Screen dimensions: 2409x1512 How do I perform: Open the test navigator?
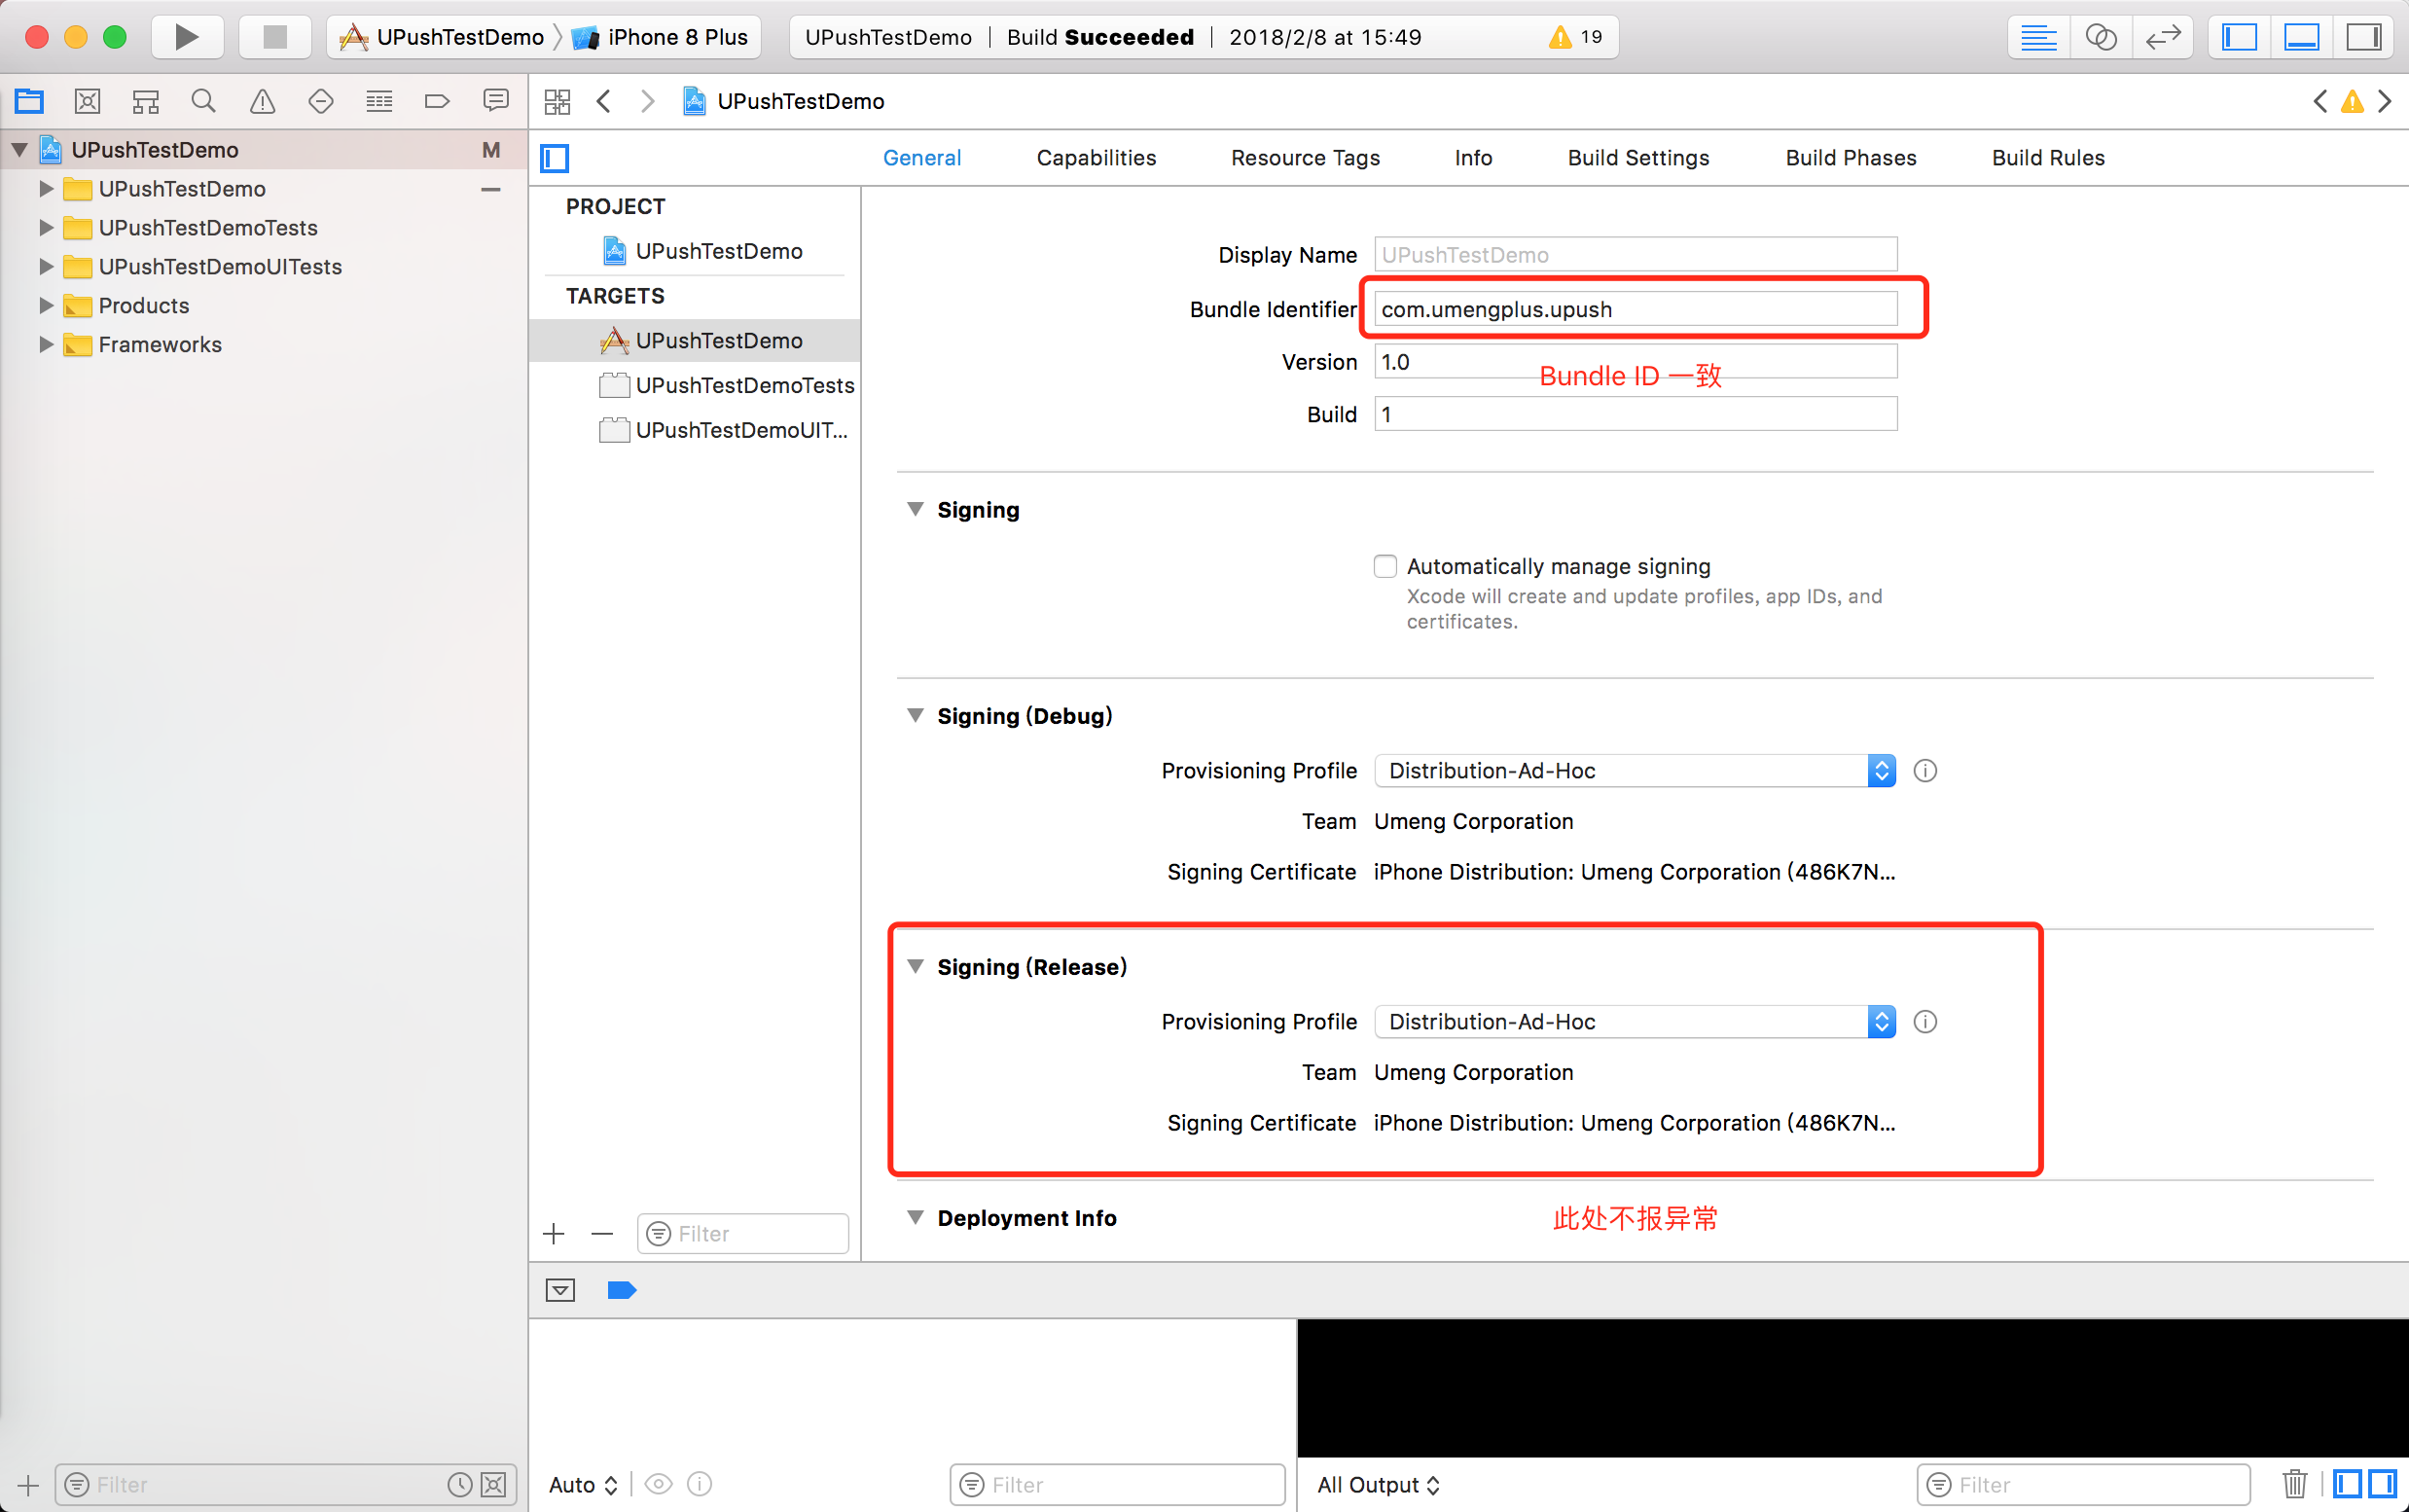tap(321, 101)
